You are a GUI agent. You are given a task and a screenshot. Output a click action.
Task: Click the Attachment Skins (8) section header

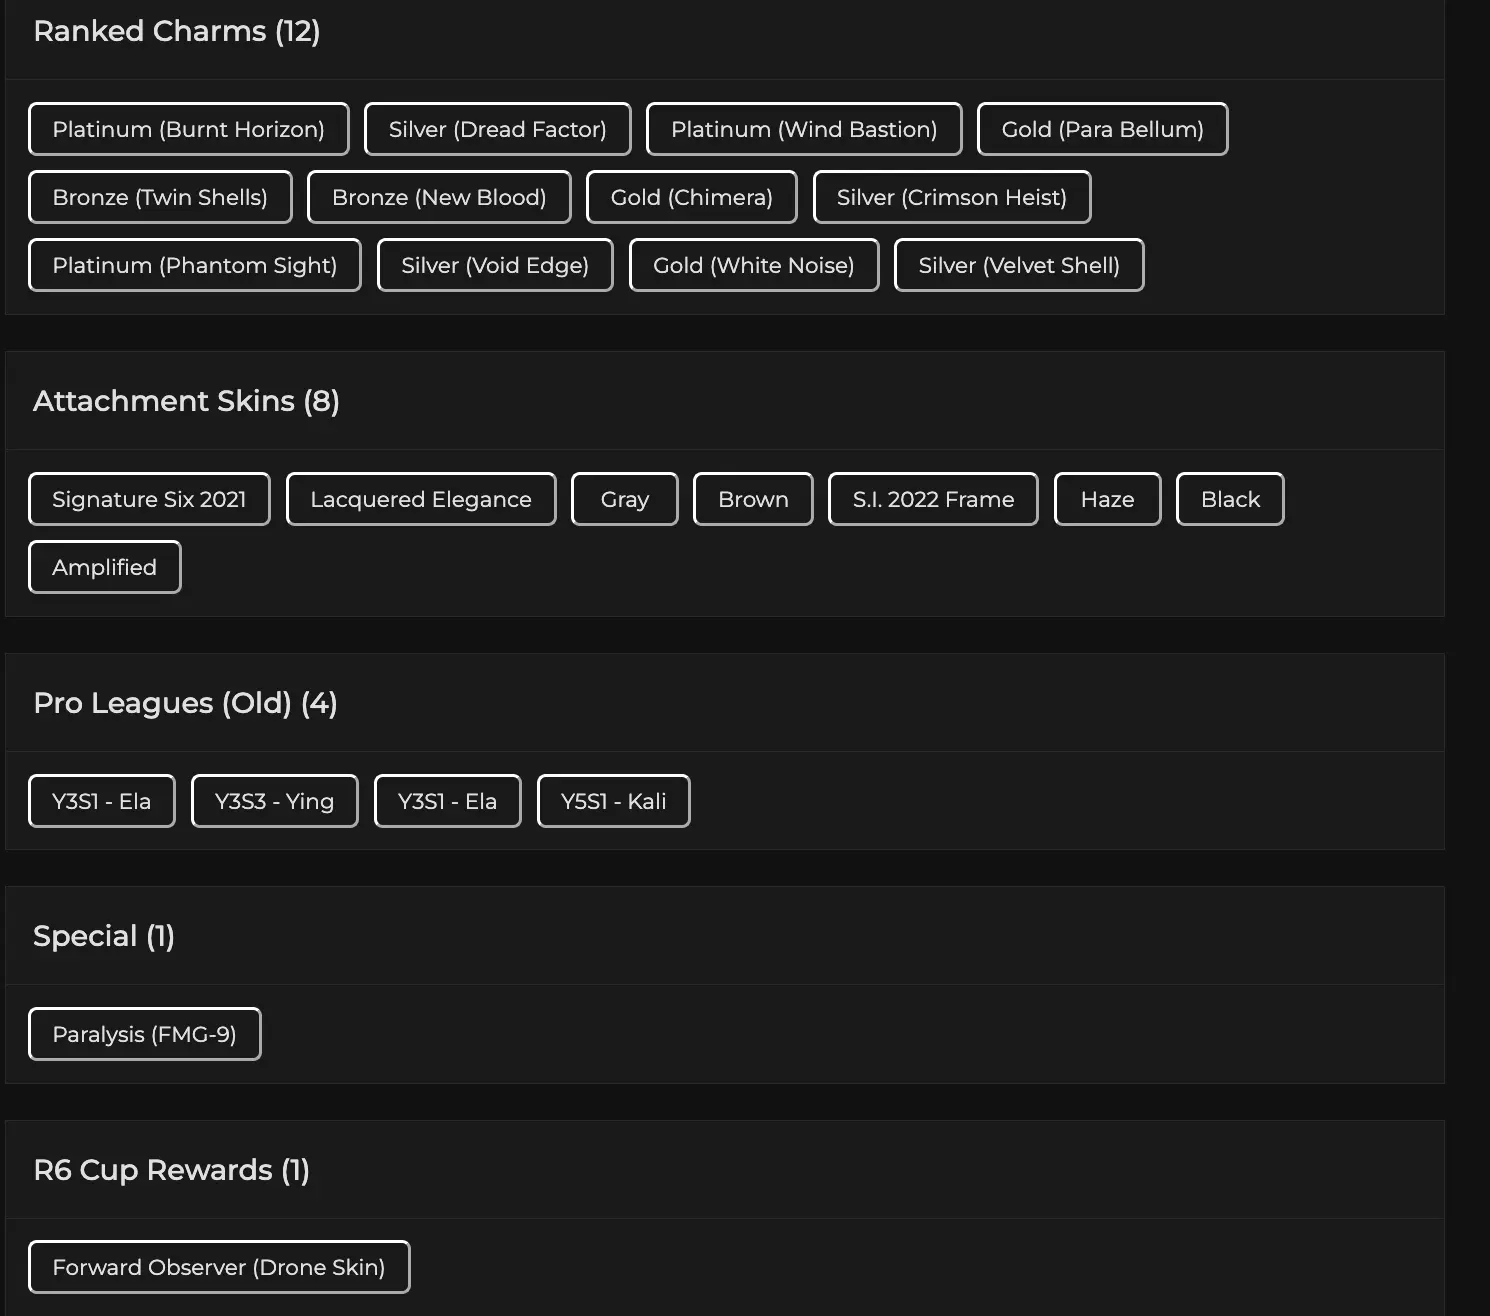(186, 401)
